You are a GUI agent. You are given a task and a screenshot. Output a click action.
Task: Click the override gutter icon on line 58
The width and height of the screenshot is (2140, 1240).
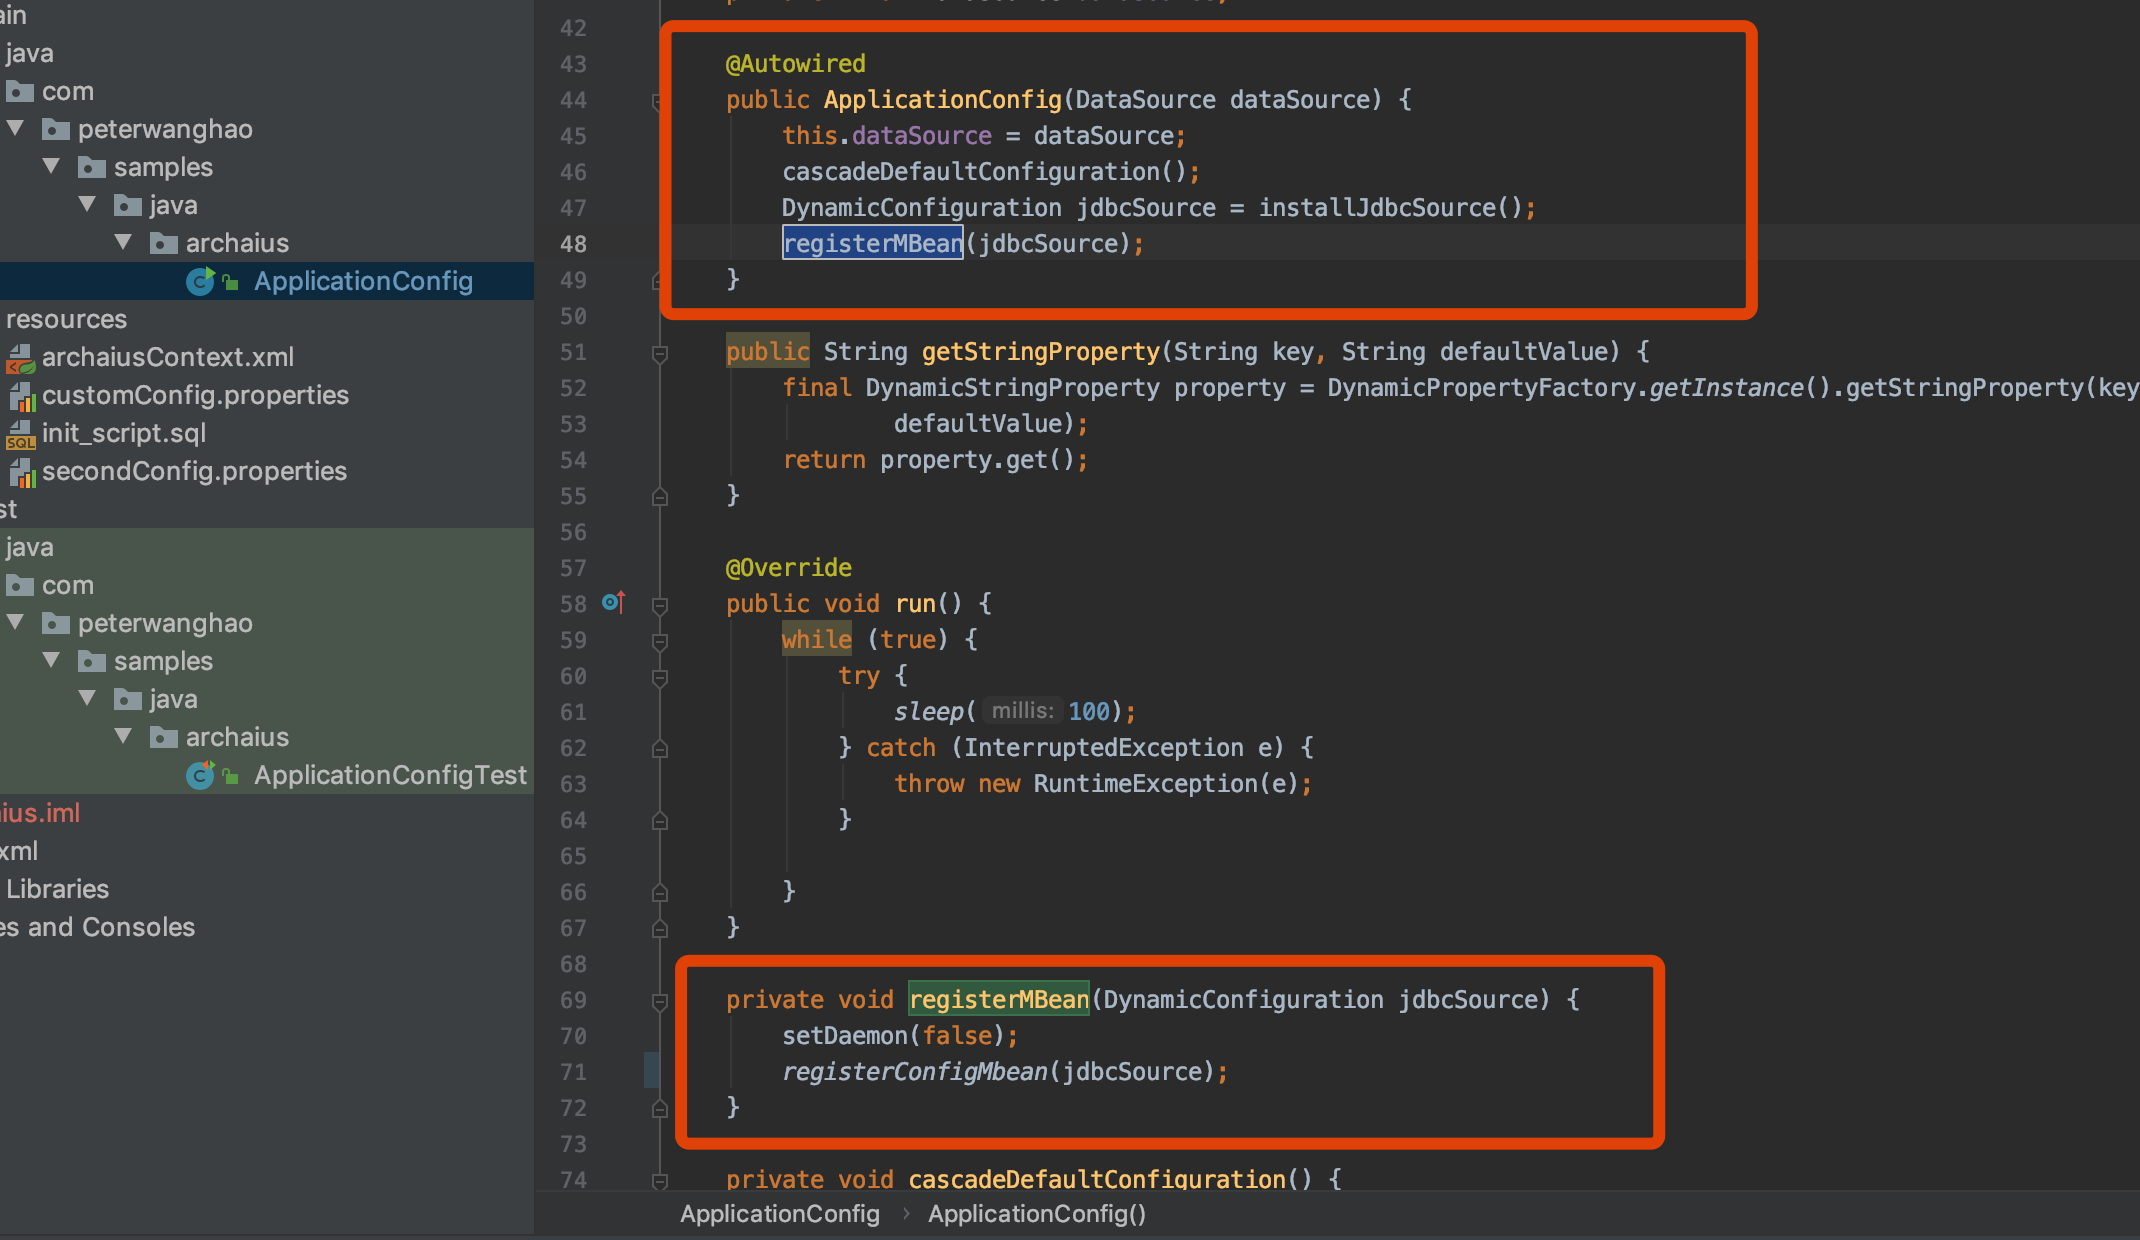click(613, 603)
